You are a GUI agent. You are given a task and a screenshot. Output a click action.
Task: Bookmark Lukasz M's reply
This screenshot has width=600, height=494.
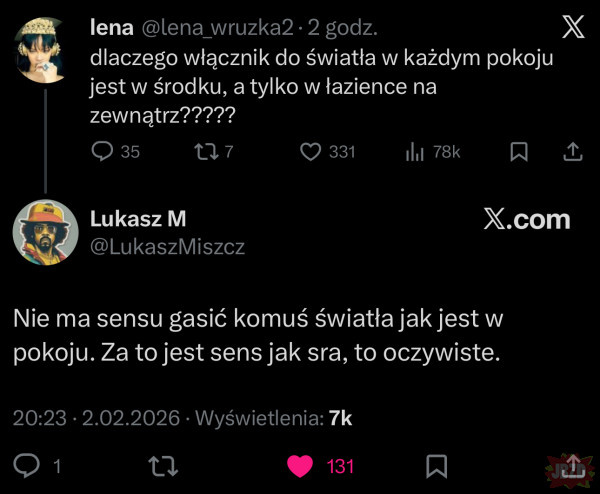(x=437, y=466)
